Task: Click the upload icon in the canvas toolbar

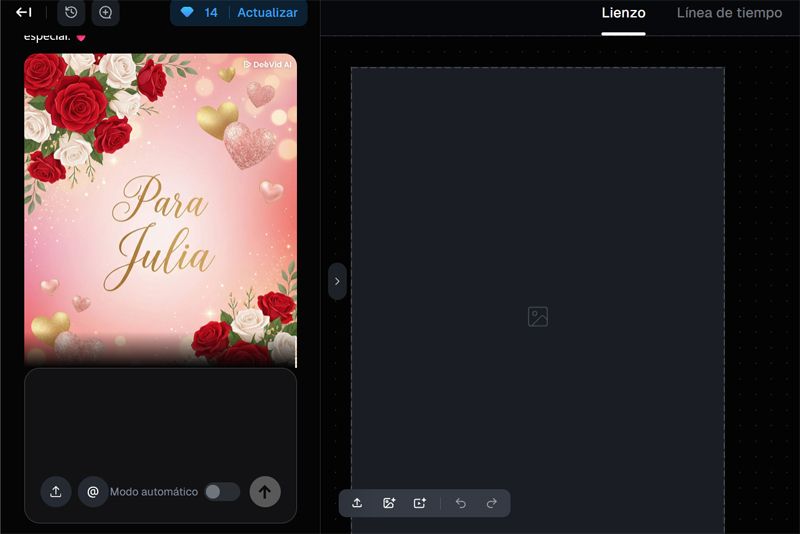Action: pyautogui.click(x=357, y=503)
